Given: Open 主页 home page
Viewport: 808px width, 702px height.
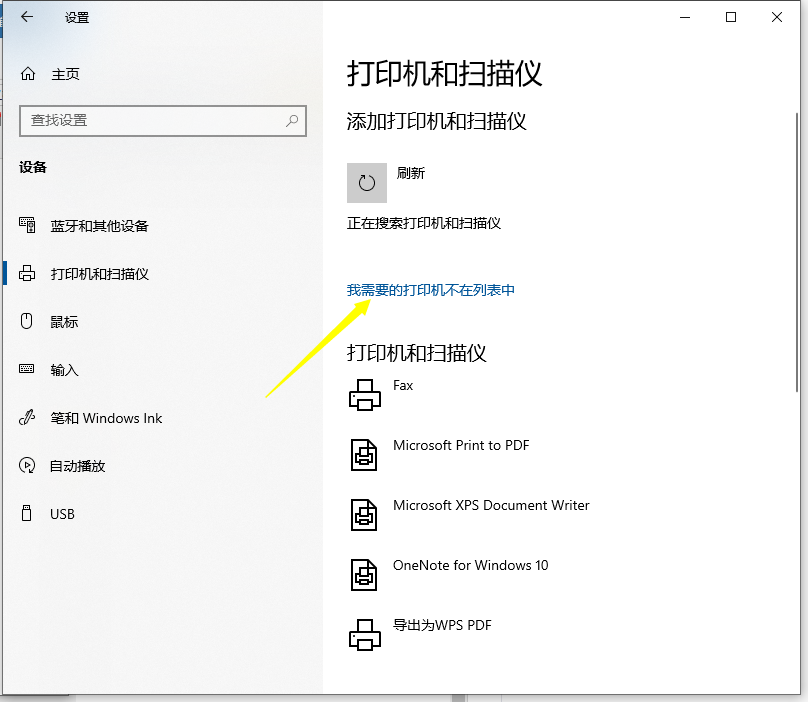Looking at the screenshot, I should click(65, 74).
